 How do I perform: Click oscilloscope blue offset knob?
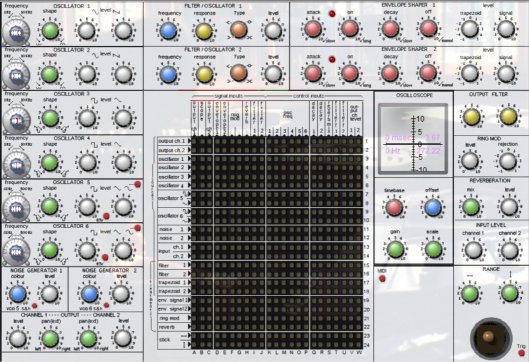[x=433, y=207]
